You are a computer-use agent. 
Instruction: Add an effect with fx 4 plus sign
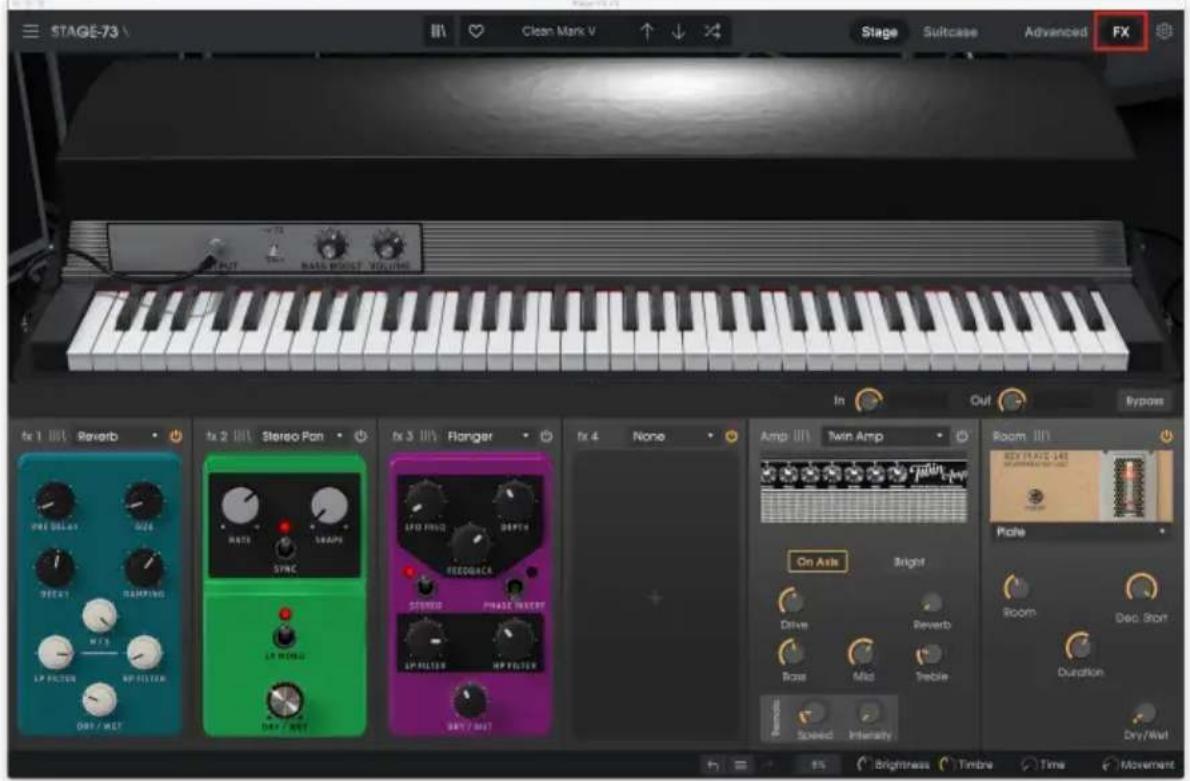[656, 598]
